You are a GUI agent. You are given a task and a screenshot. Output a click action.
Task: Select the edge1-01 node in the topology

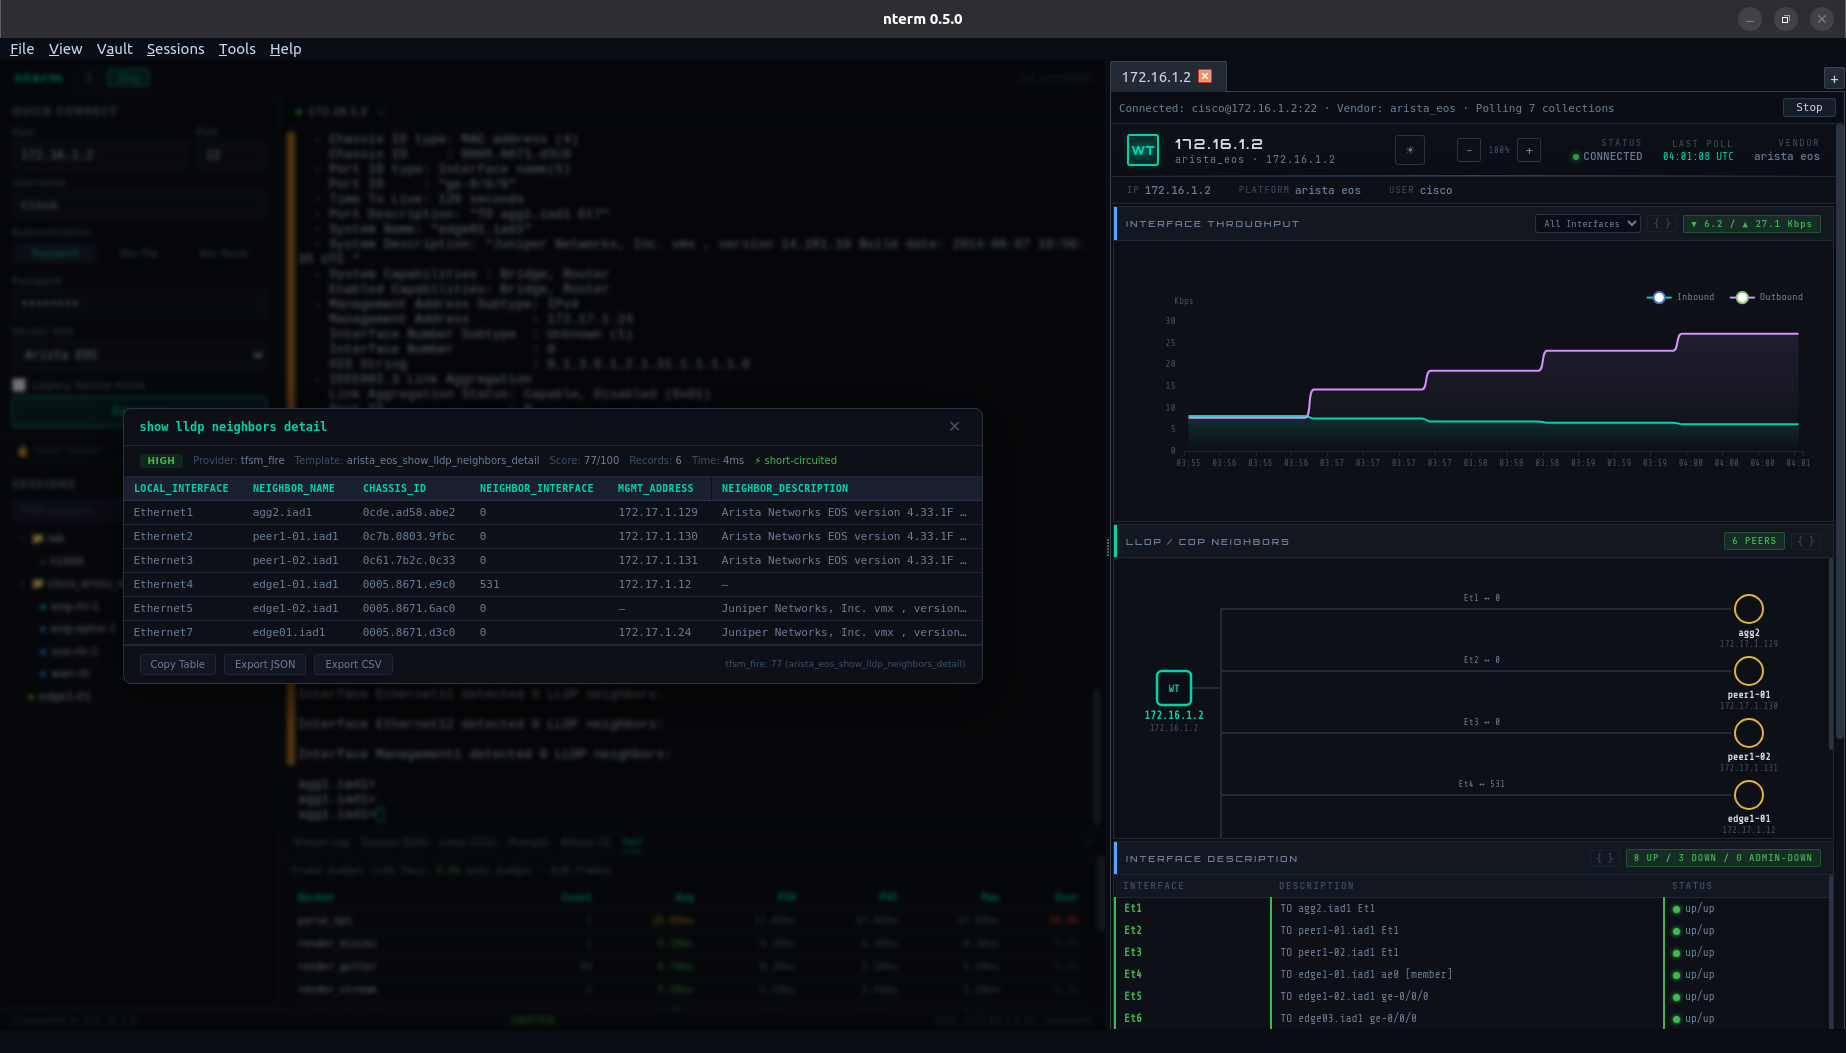1748,796
